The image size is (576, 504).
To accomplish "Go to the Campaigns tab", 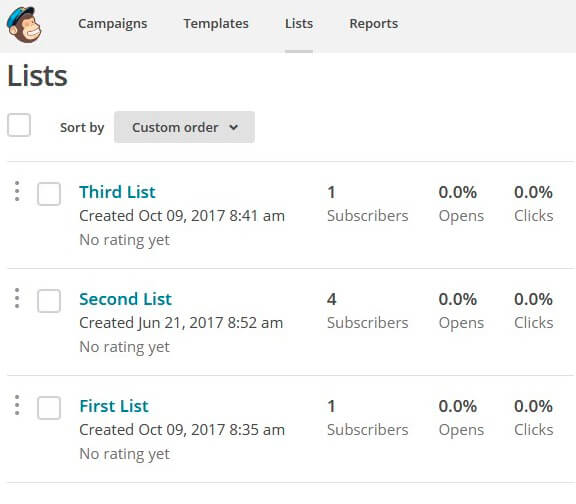I will click(112, 24).
